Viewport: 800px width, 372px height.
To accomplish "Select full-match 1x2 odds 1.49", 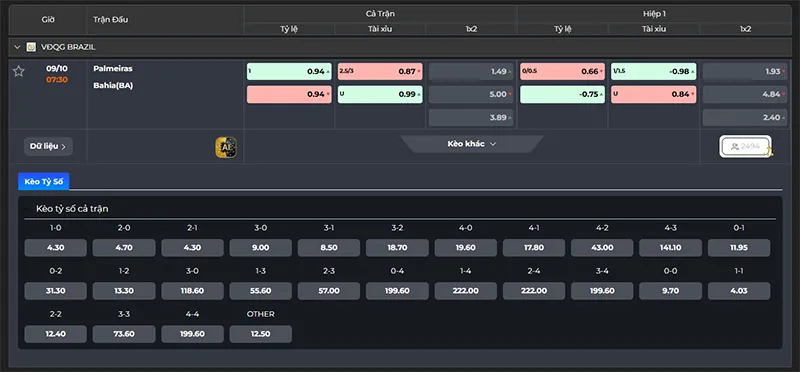I will [471, 71].
